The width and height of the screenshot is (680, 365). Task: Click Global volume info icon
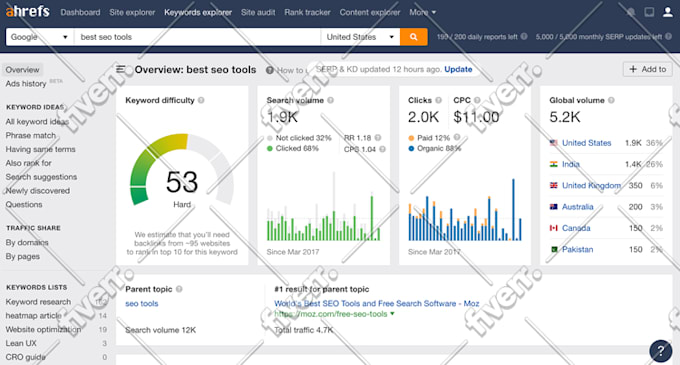[x=611, y=100]
